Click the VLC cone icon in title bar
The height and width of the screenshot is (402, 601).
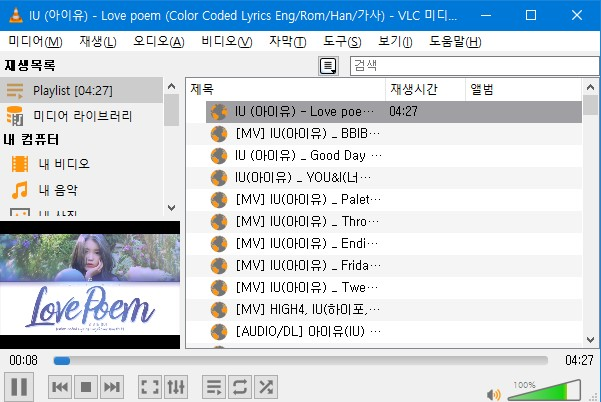click(x=15, y=15)
